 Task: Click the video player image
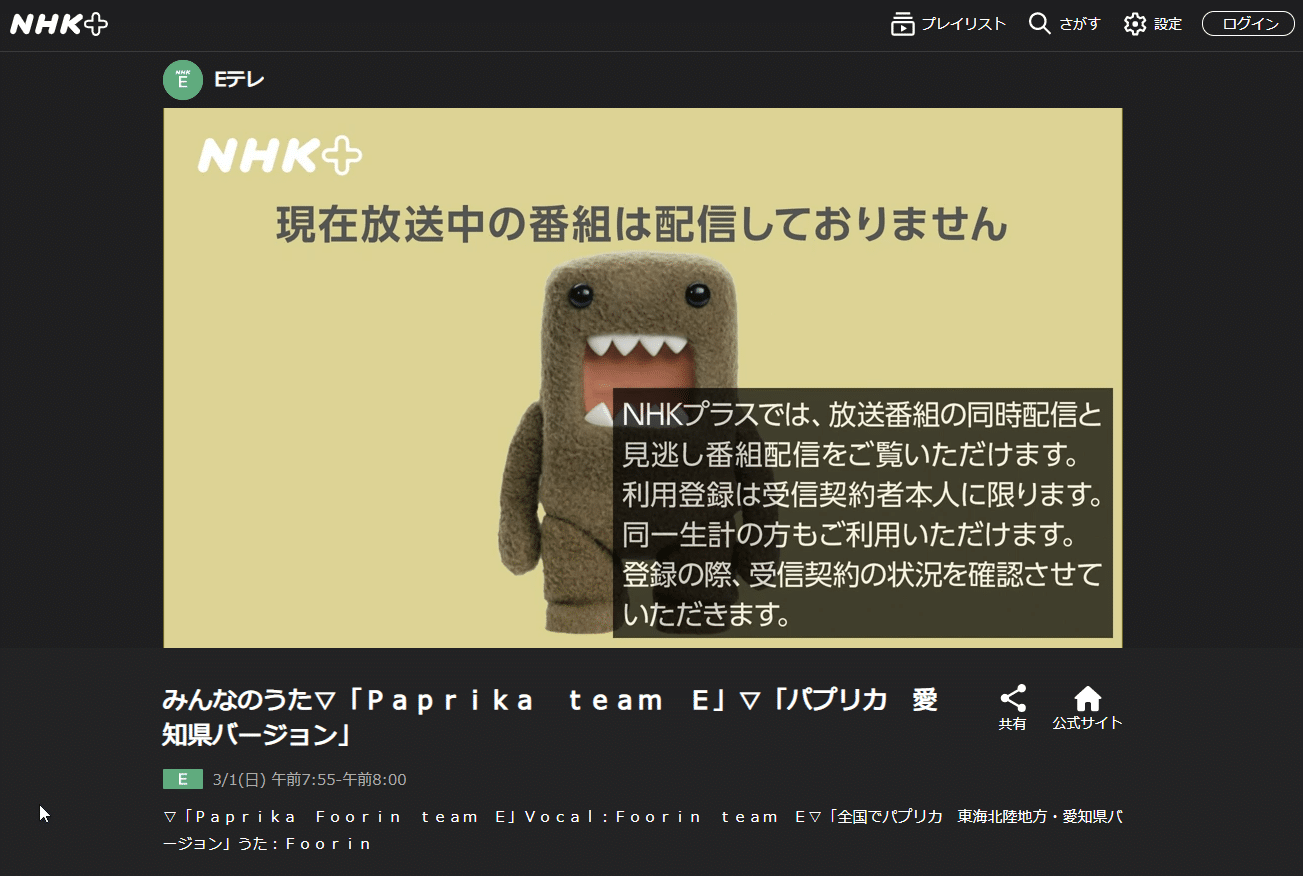tap(643, 378)
